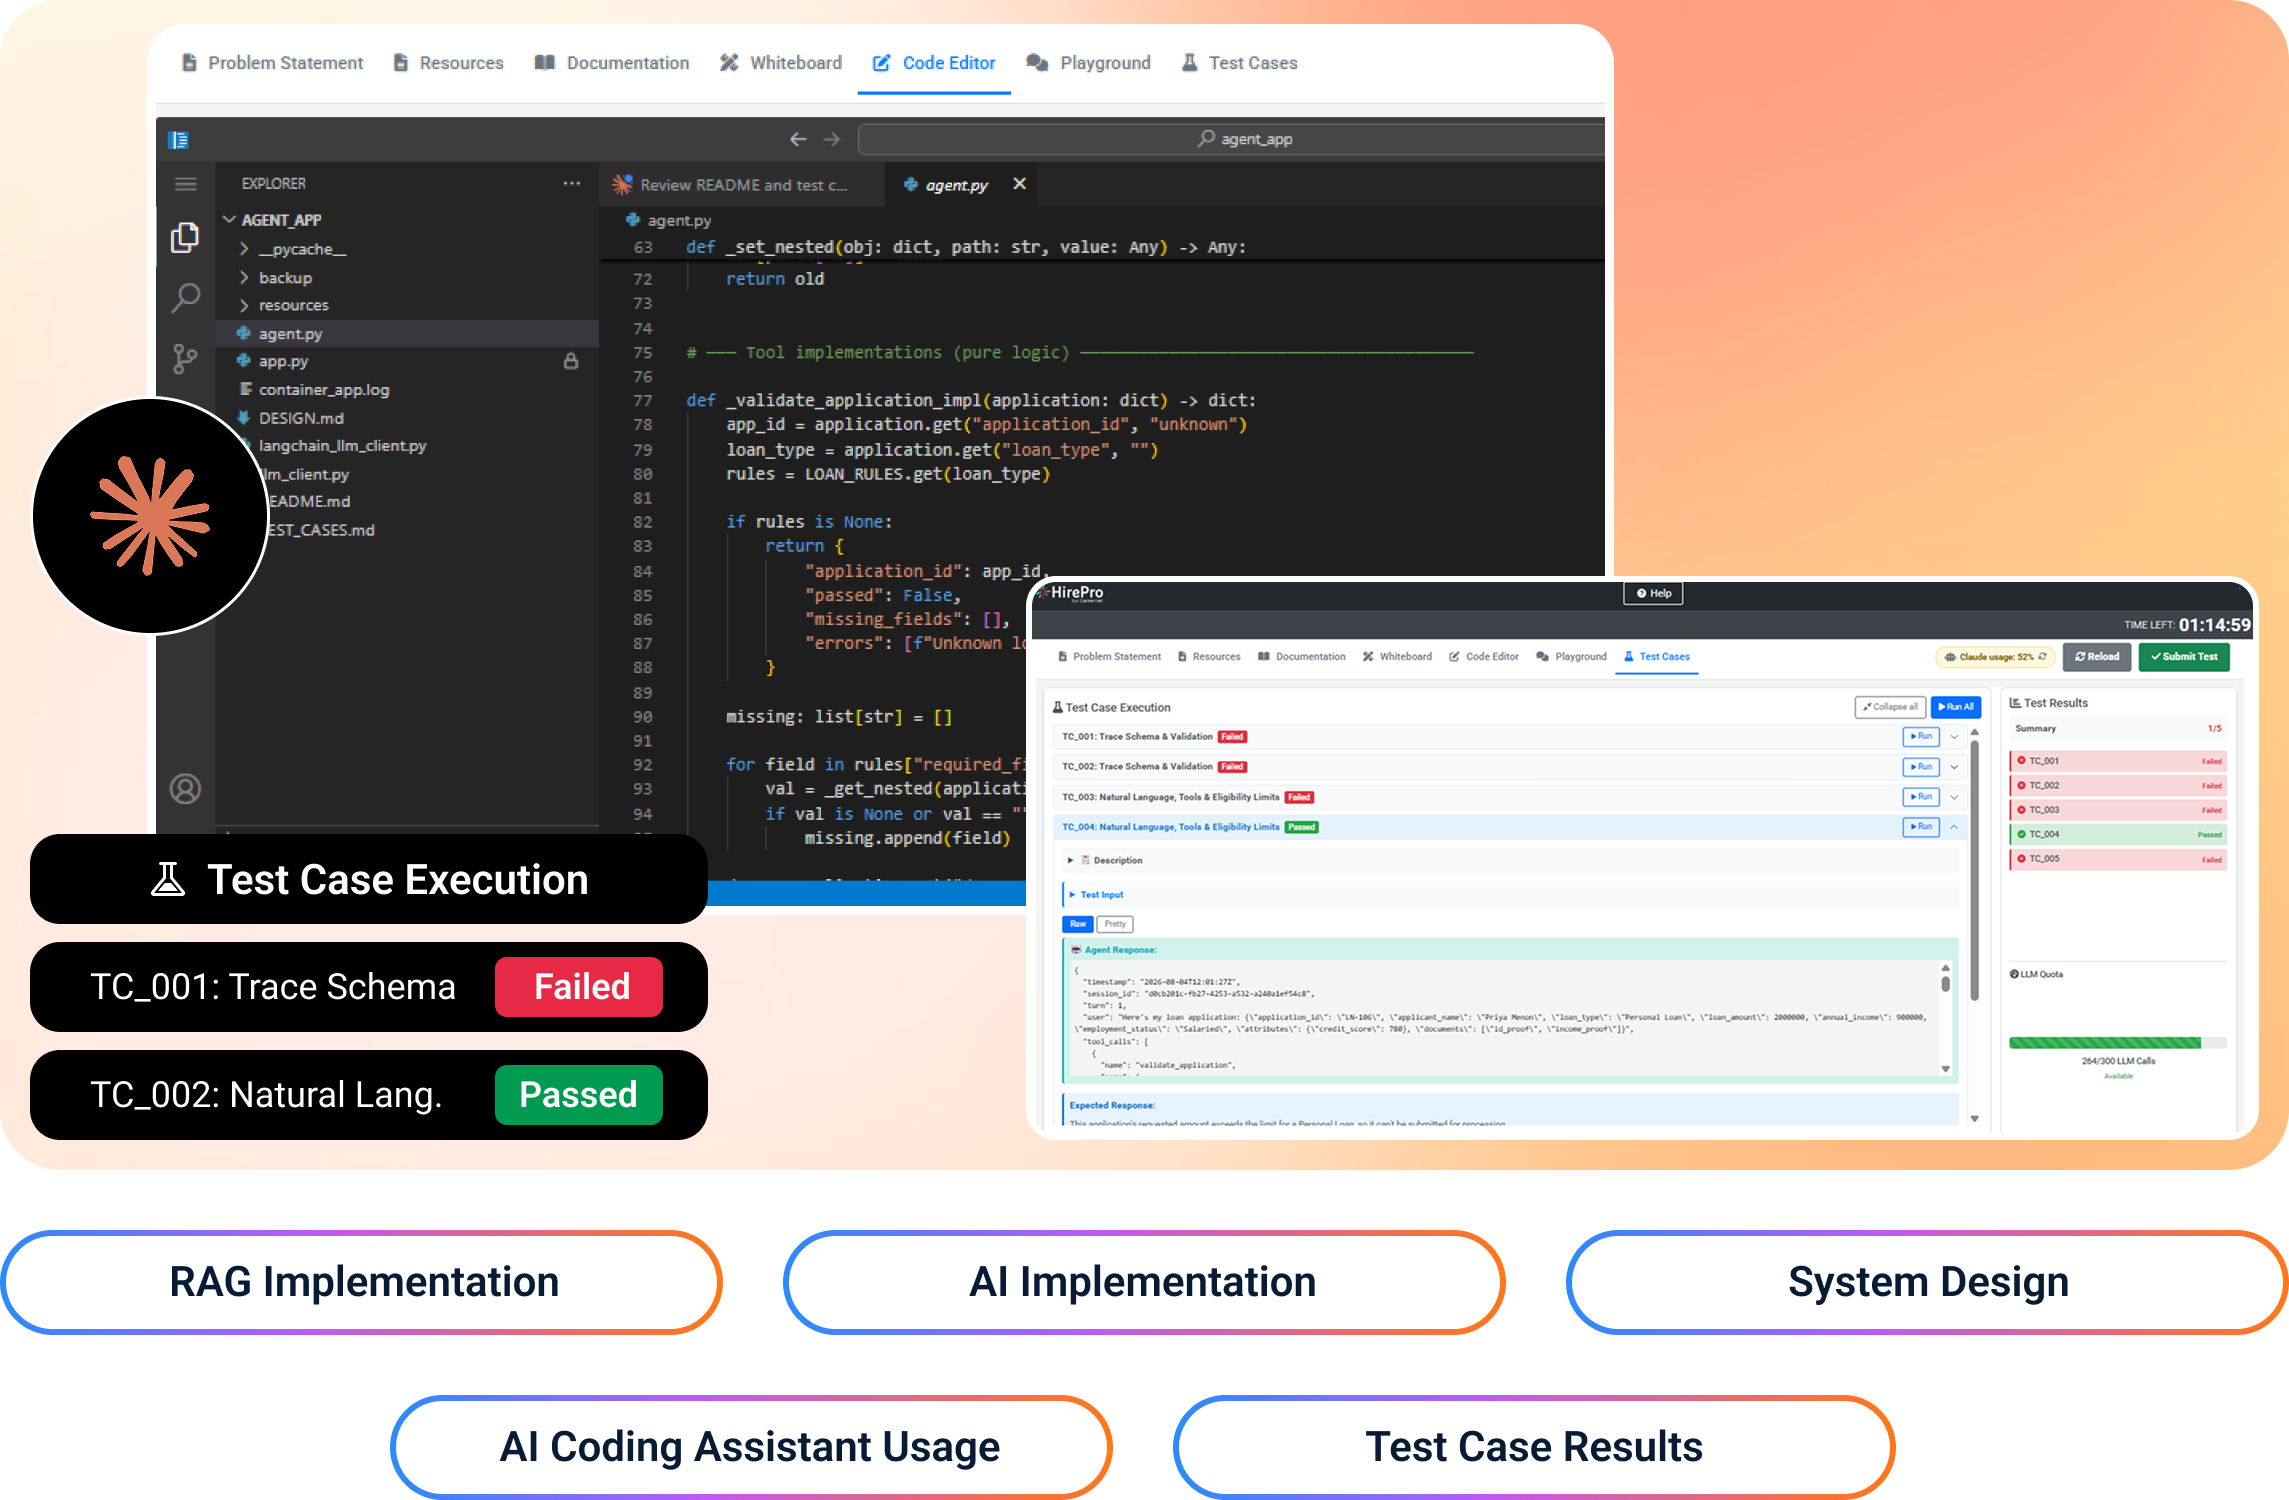Open the hamburger menu in the activity bar
The height and width of the screenshot is (1500, 2289).
point(185,184)
